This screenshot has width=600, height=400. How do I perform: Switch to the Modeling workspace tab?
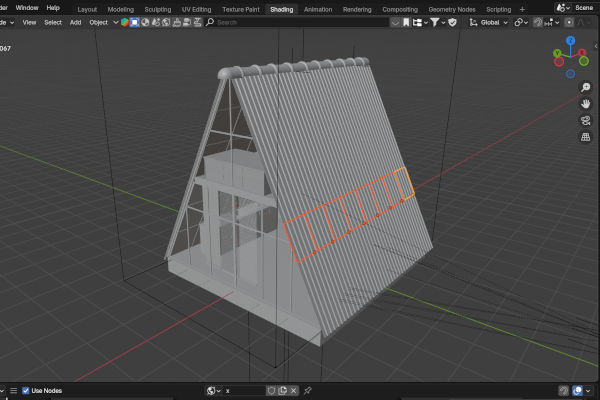click(x=120, y=8)
